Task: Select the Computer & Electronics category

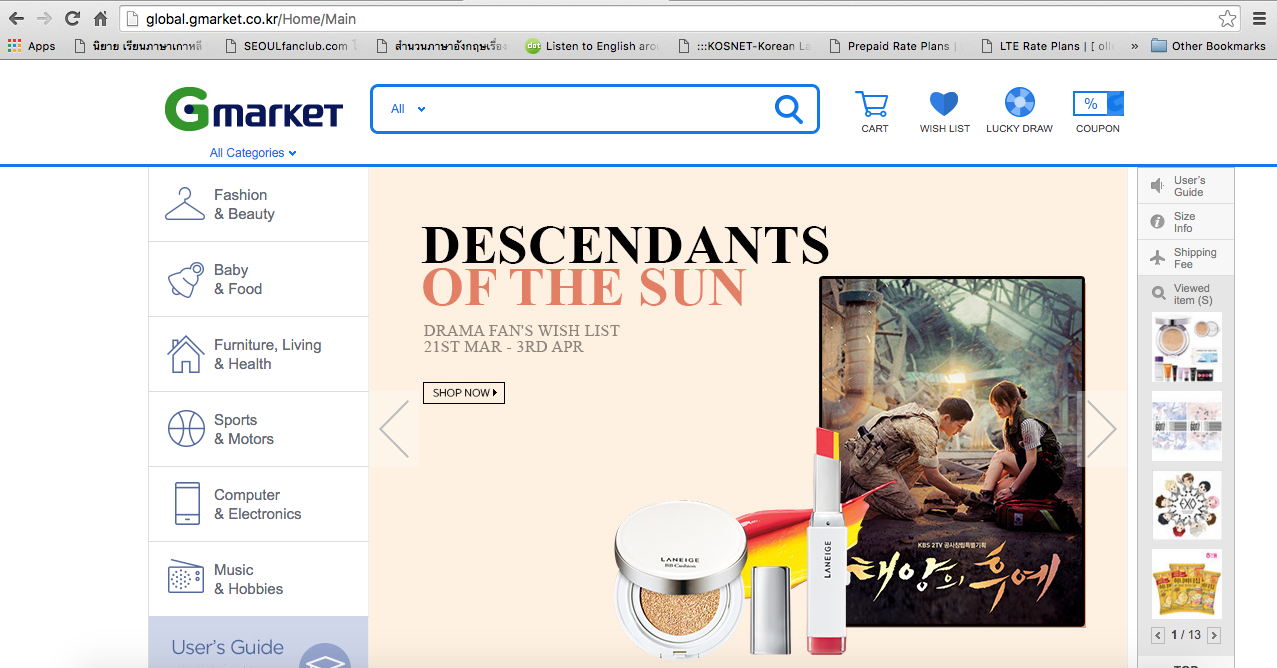Action: tap(258, 504)
